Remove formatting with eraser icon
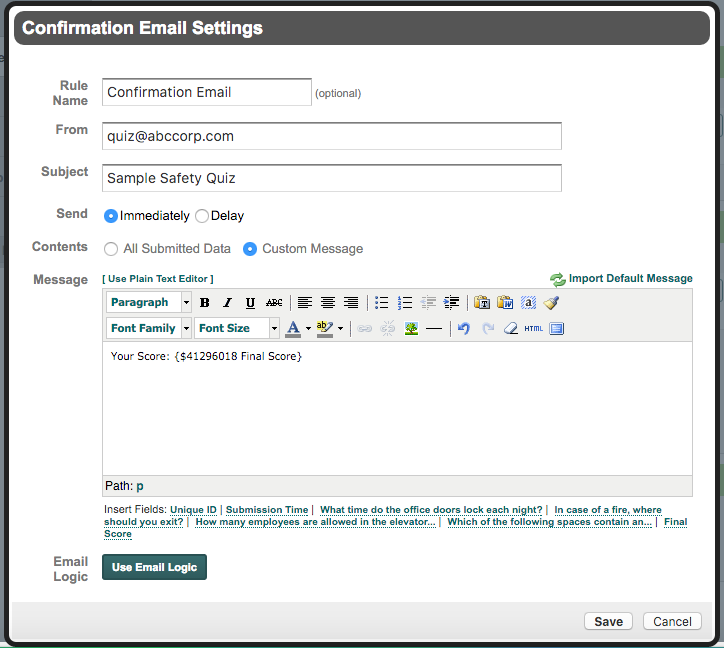The height and width of the screenshot is (648, 724). (511, 328)
